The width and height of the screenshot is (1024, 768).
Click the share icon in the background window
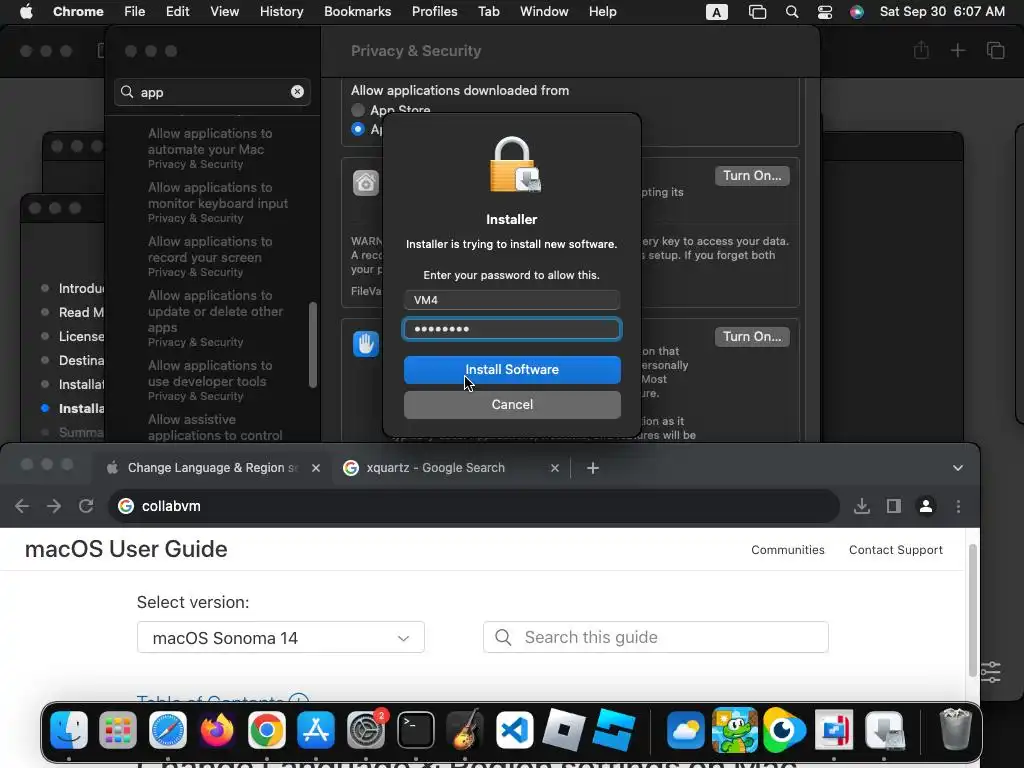(x=921, y=50)
